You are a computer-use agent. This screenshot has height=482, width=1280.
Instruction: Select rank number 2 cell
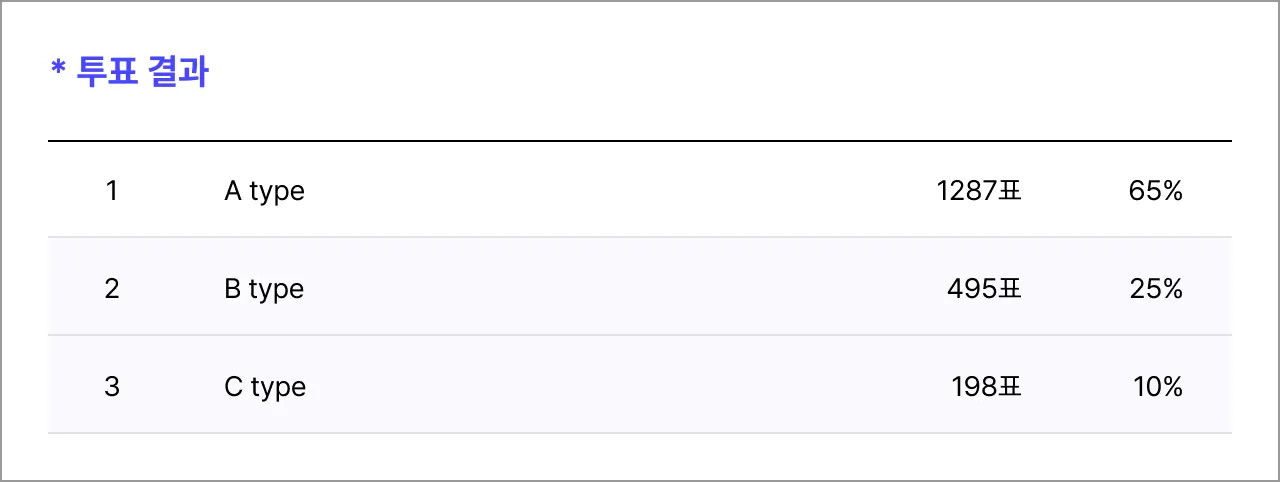pos(111,289)
